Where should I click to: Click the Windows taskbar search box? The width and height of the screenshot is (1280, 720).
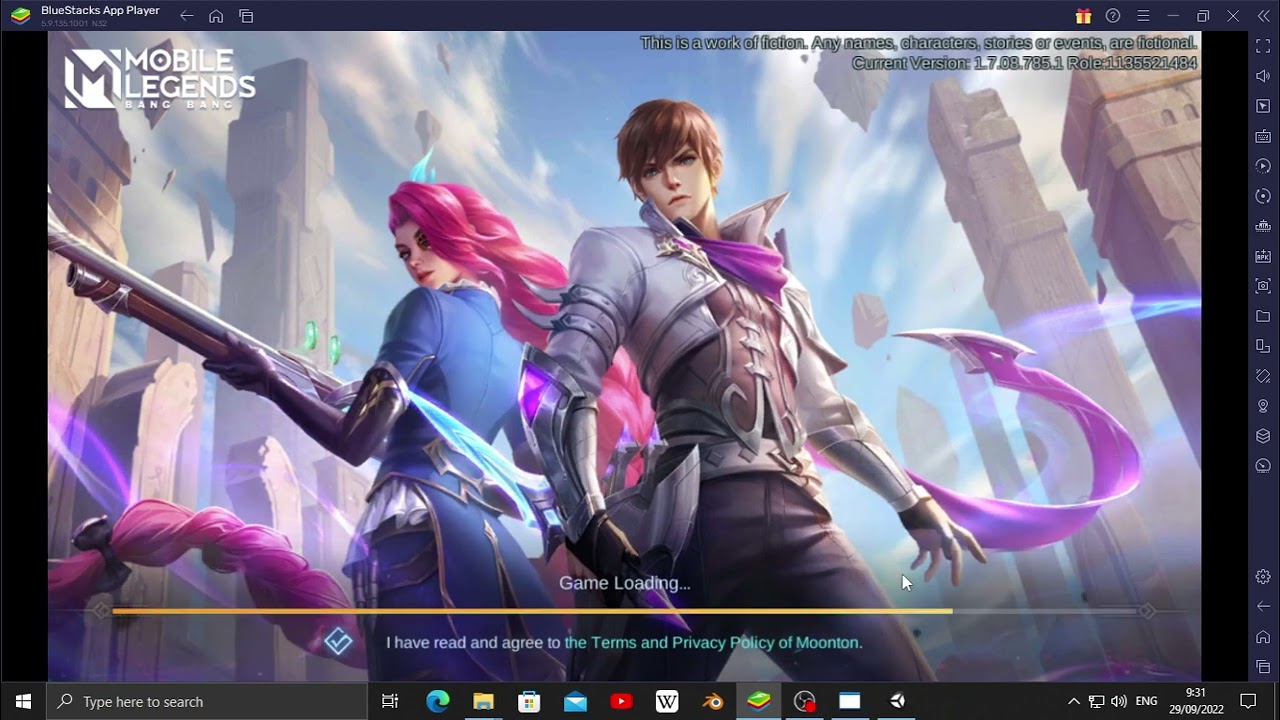click(x=208, y=701)
